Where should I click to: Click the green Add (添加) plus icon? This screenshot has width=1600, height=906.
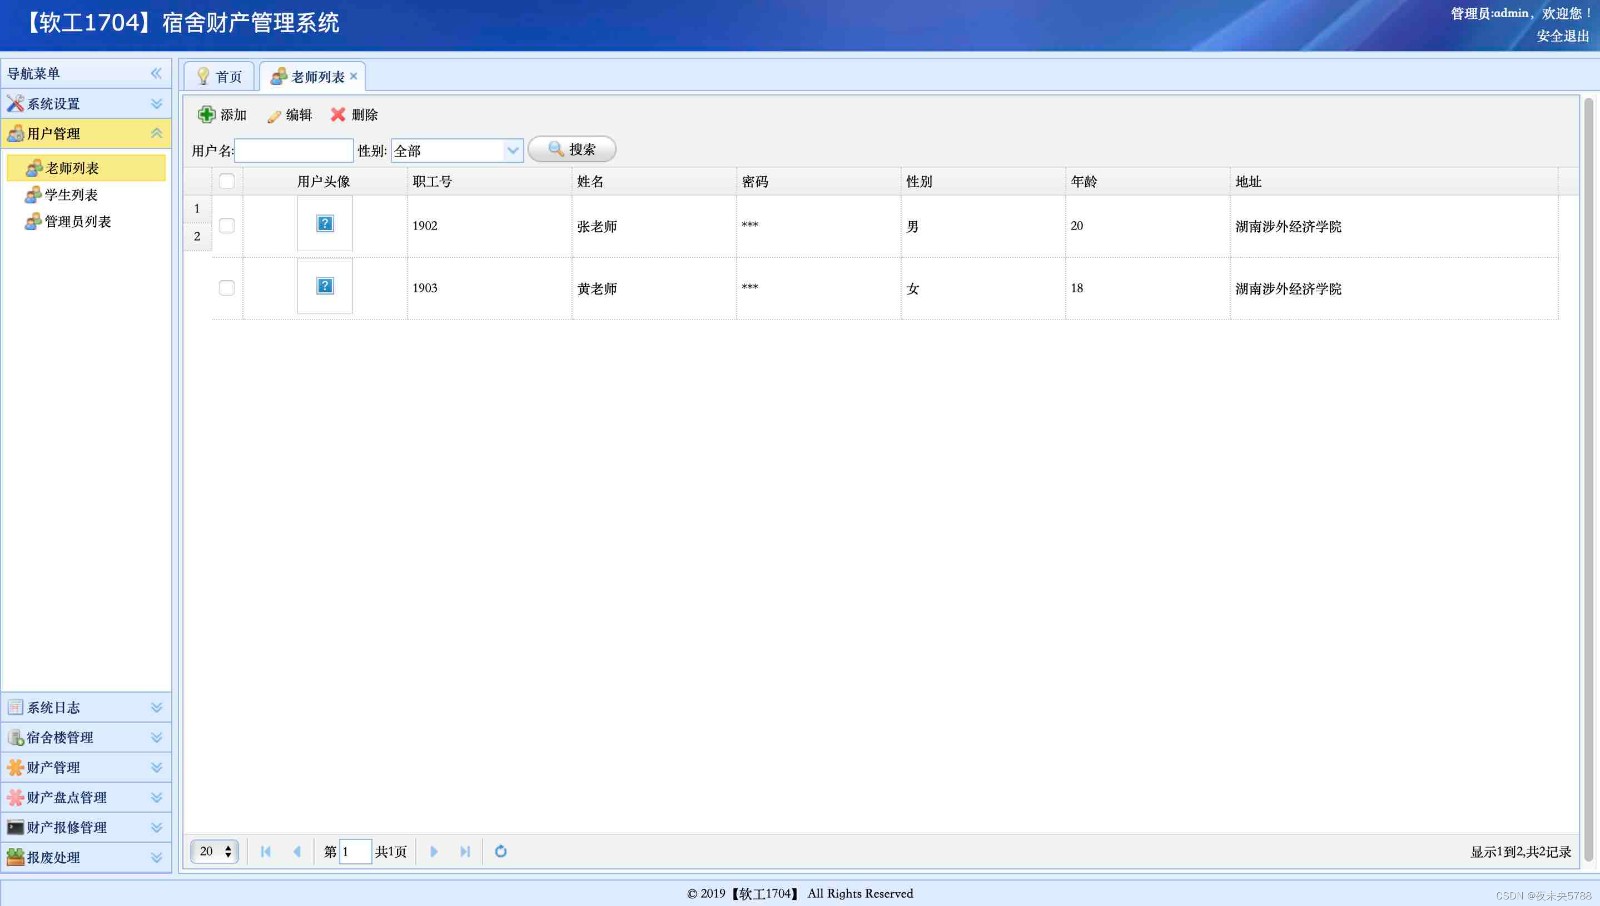pyautogui.click(x=207, y=115)
